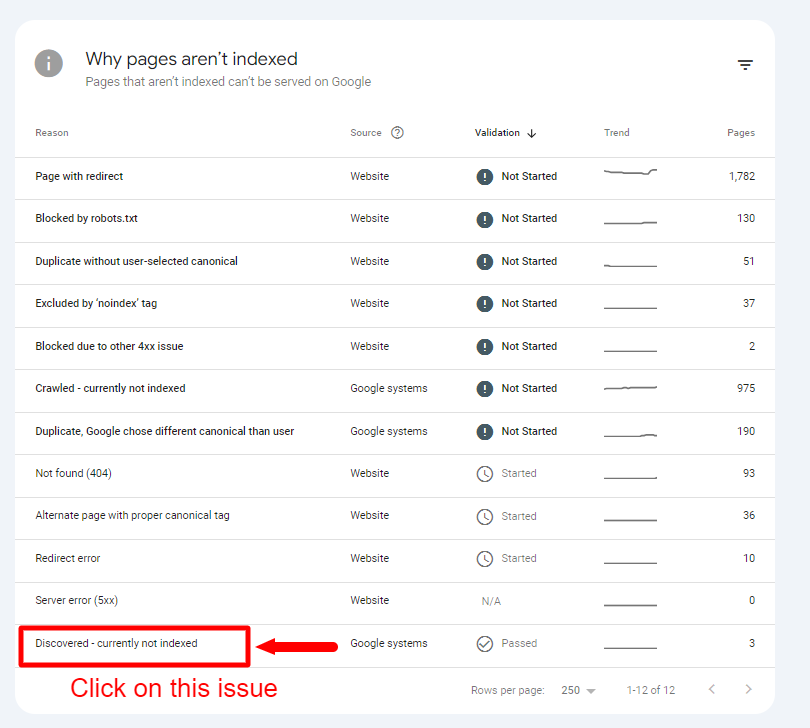Click the 975 pages count
810x728 pixels.
point(746,388)
